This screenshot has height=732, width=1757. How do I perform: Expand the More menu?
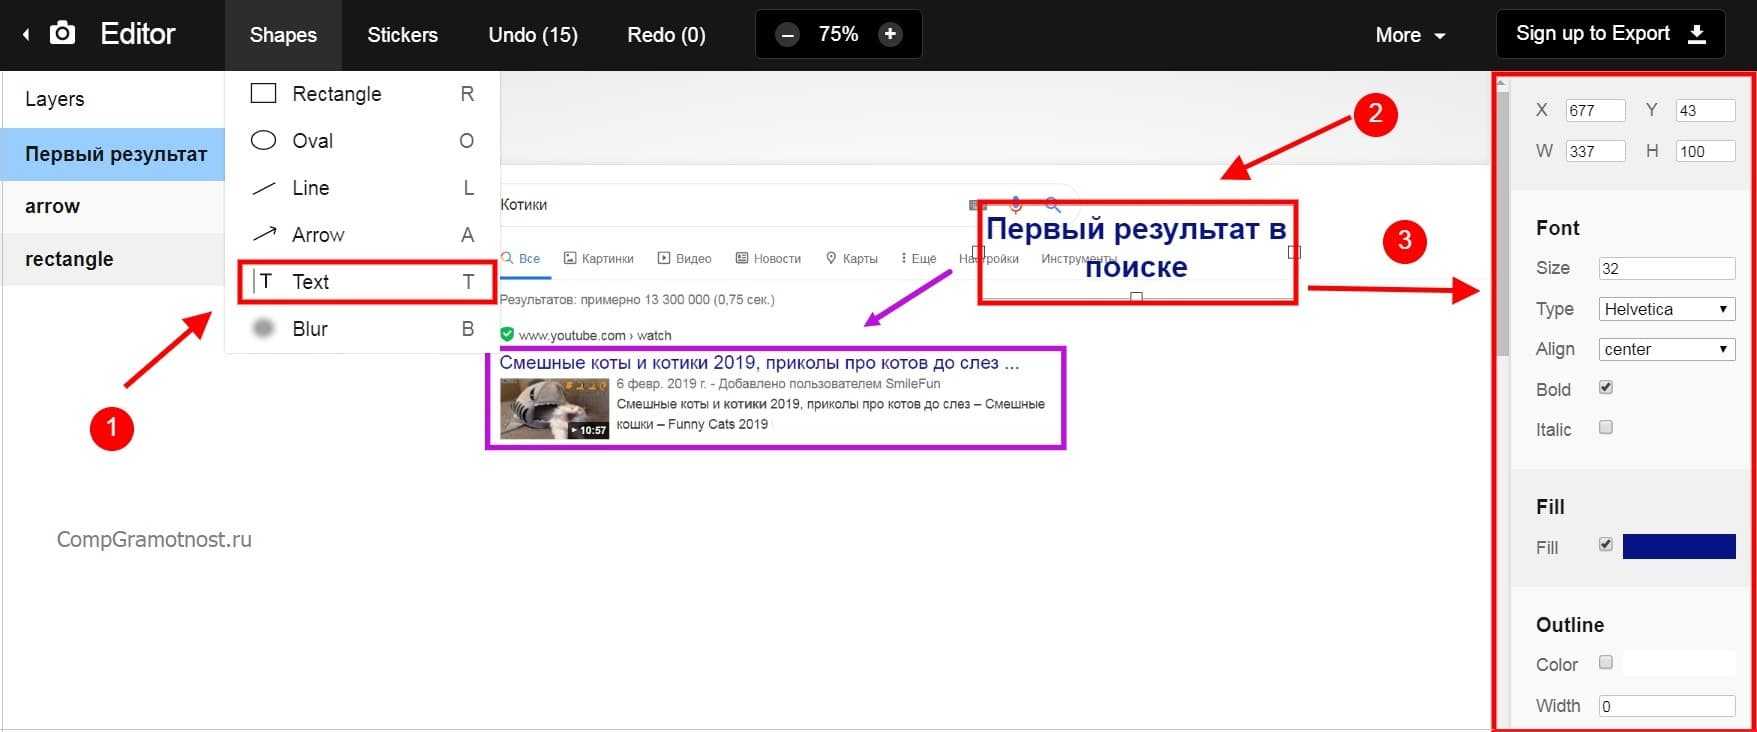pos(1410,35)
